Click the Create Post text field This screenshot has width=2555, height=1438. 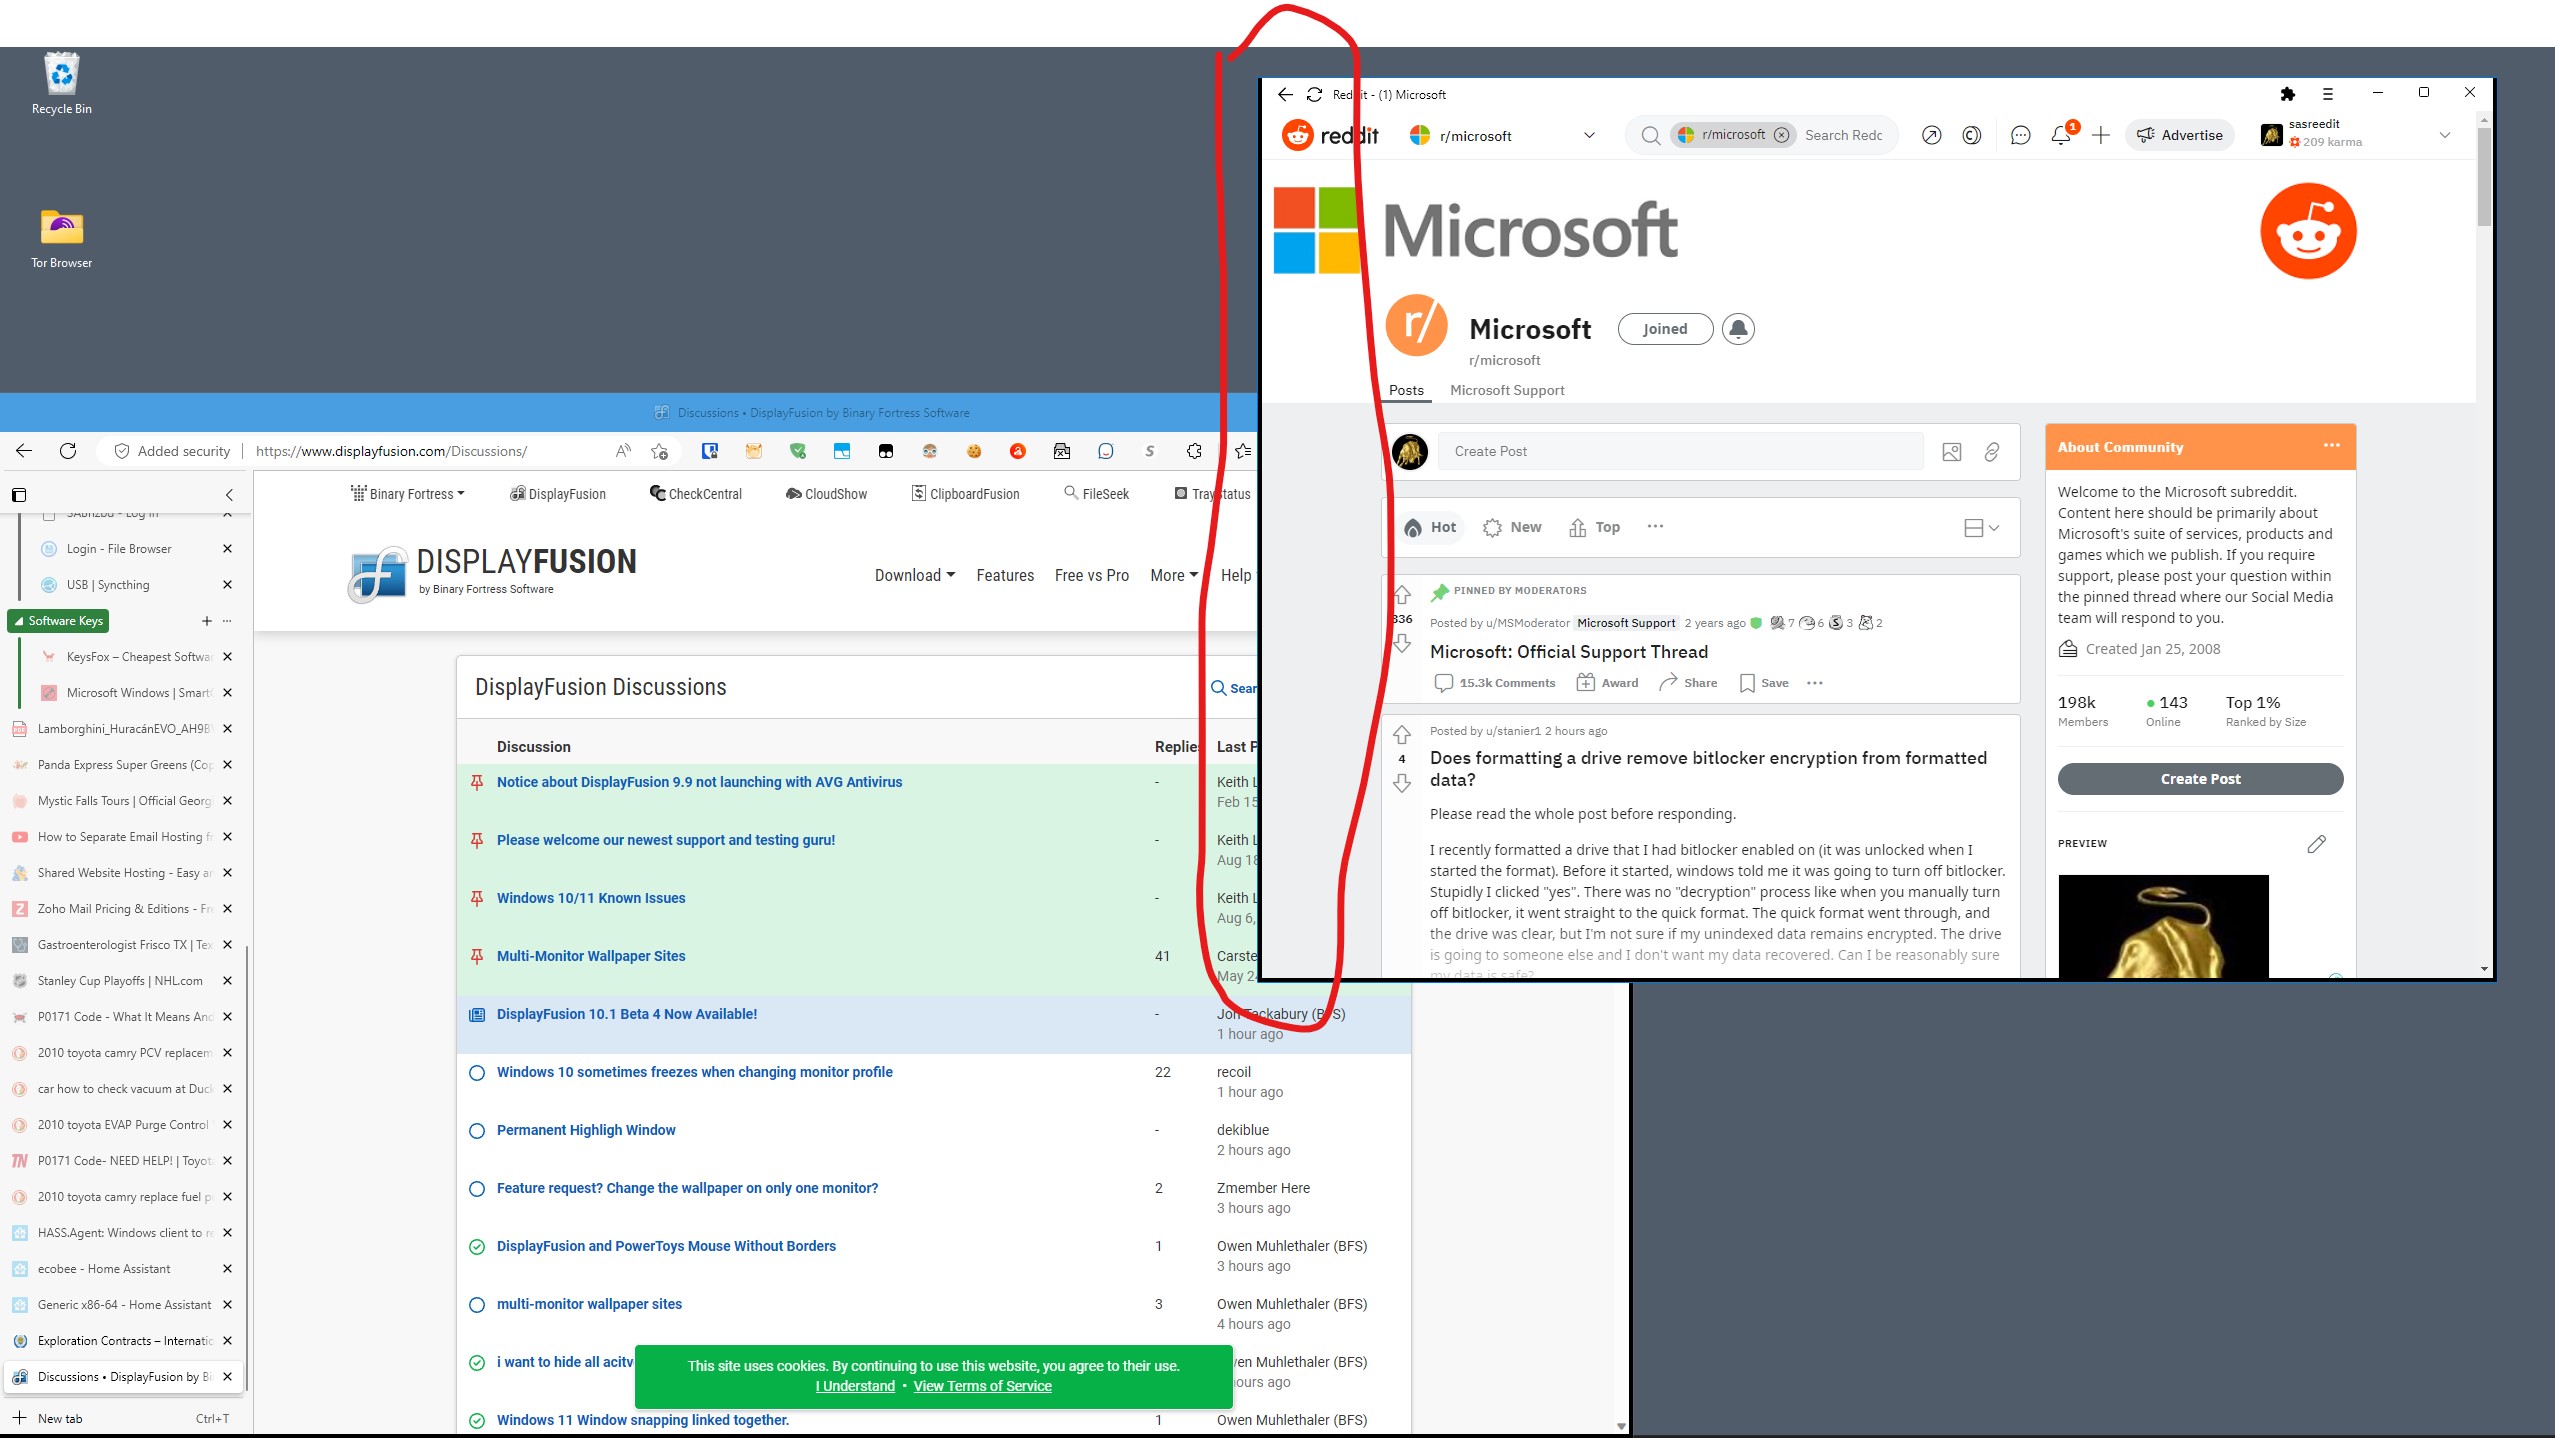[1680, 452]
